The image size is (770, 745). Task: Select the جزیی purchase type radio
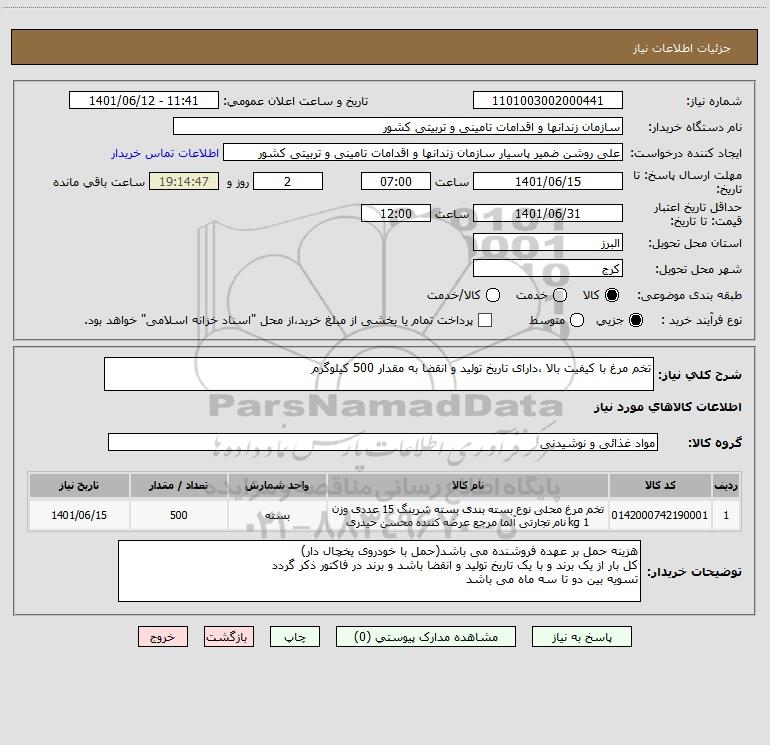point(635,320)
